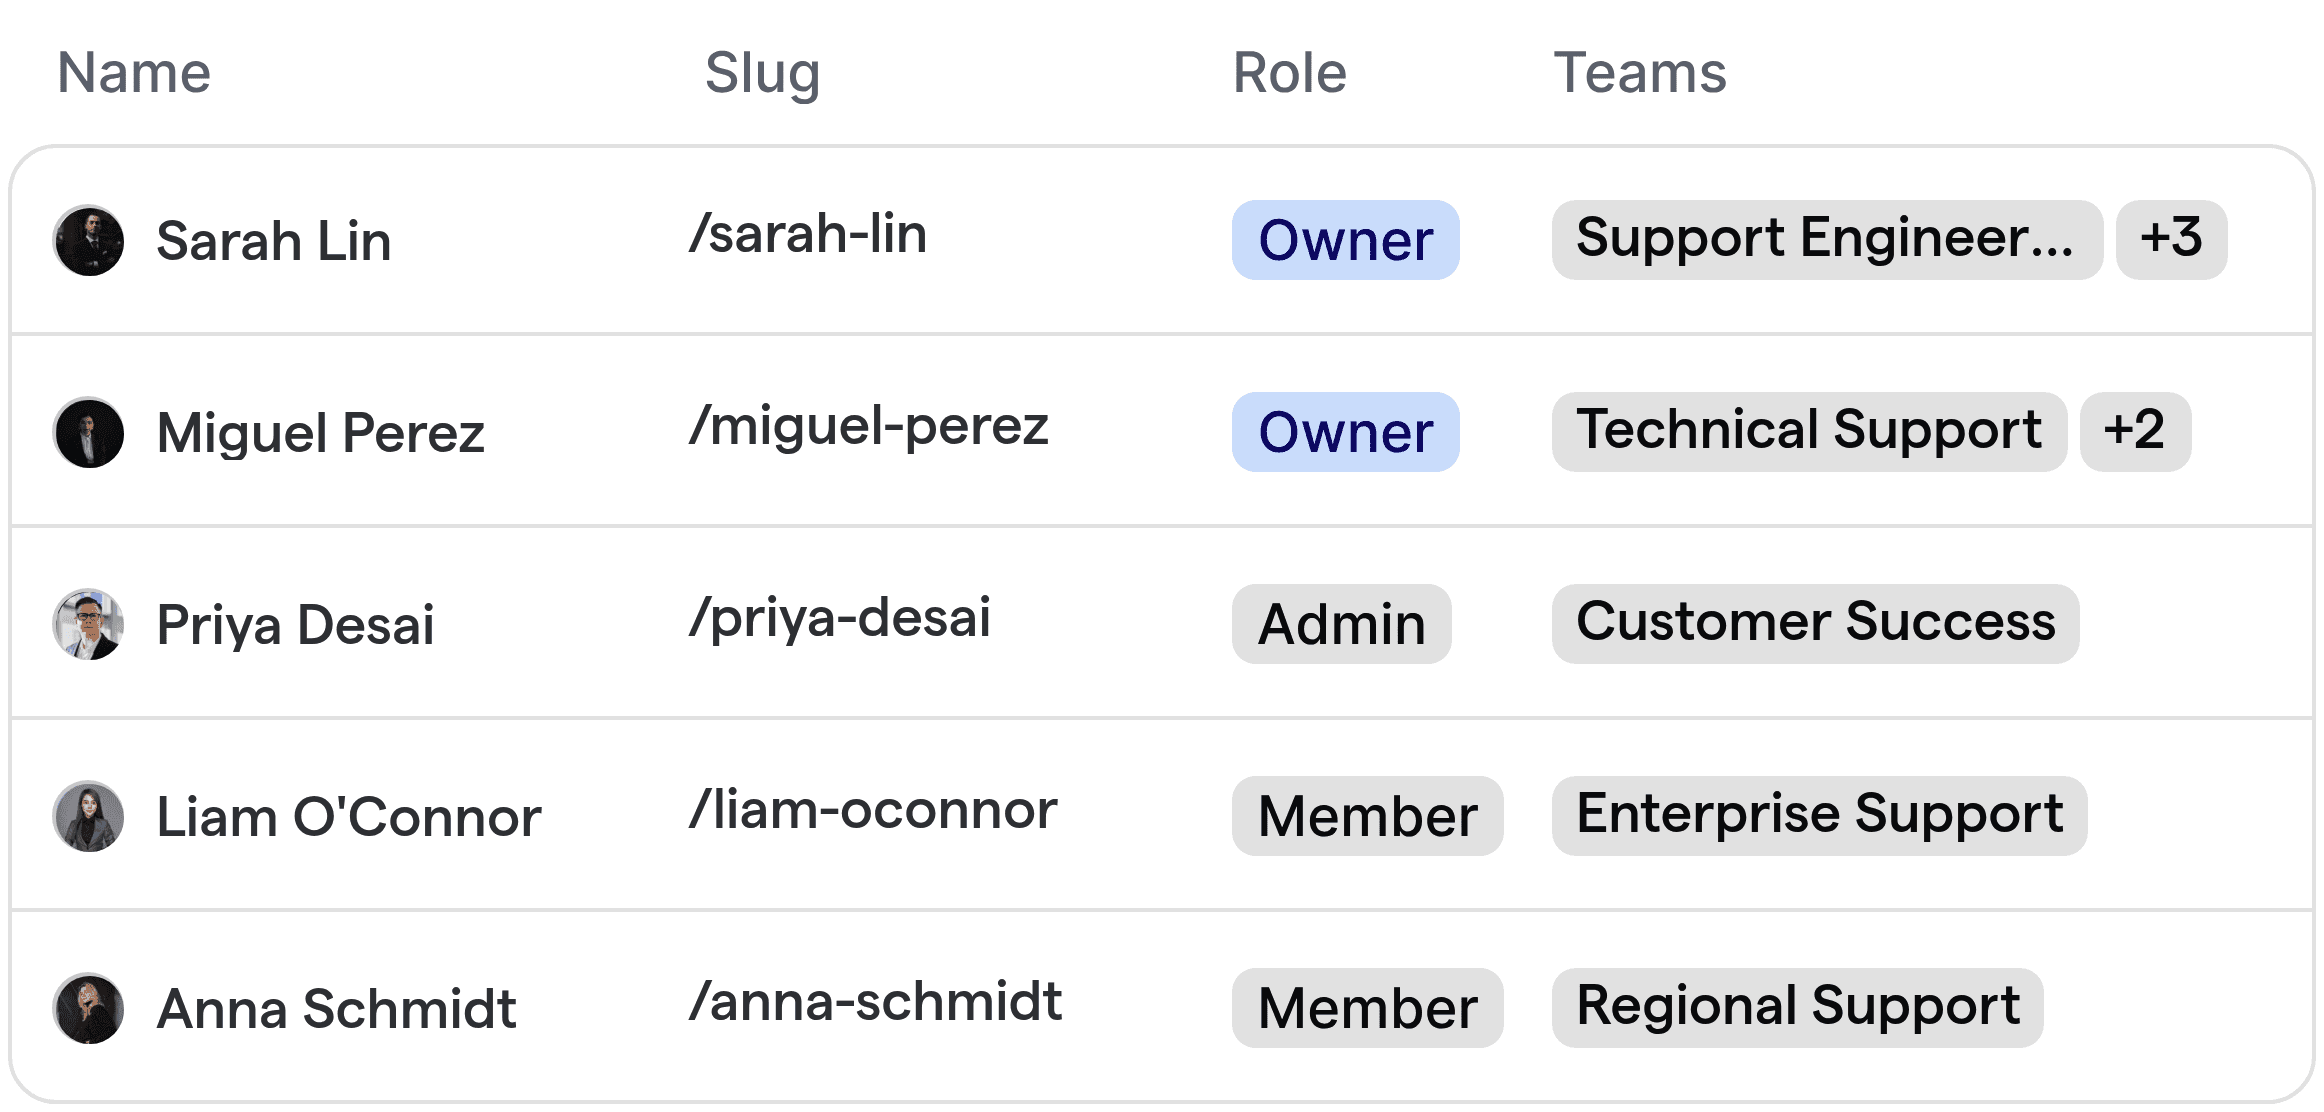Image resolution: width=2324 pixels, height=1112 pixels.
Task: Click Priya Desai's profile avatar
Action: point(88,624)
